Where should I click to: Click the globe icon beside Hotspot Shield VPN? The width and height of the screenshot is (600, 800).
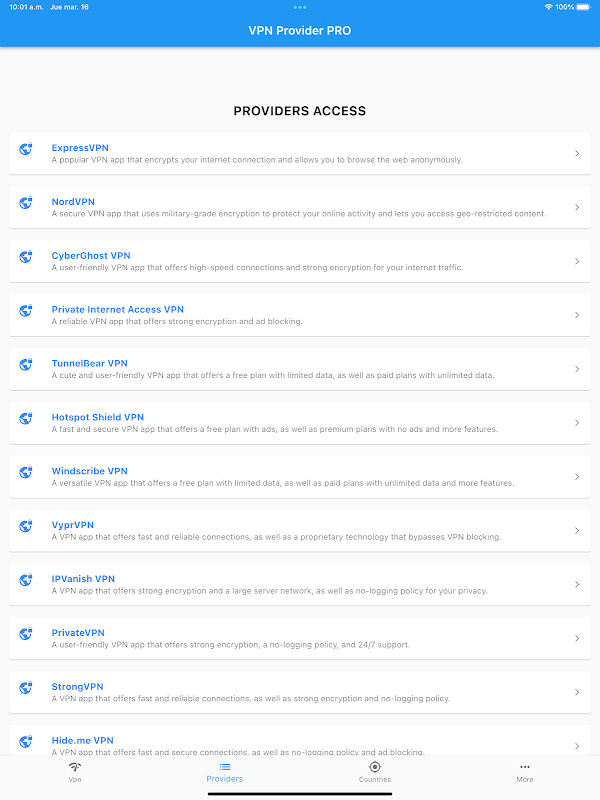pyautogui.click(x=26, y=418)
